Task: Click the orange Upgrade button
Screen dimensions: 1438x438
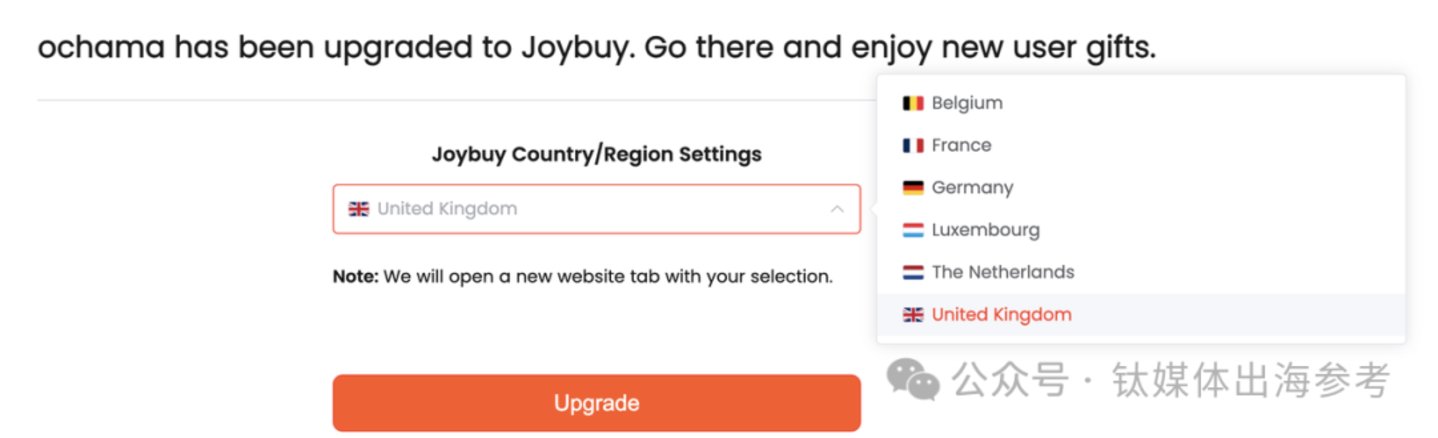Action: (x=596, y=403)
